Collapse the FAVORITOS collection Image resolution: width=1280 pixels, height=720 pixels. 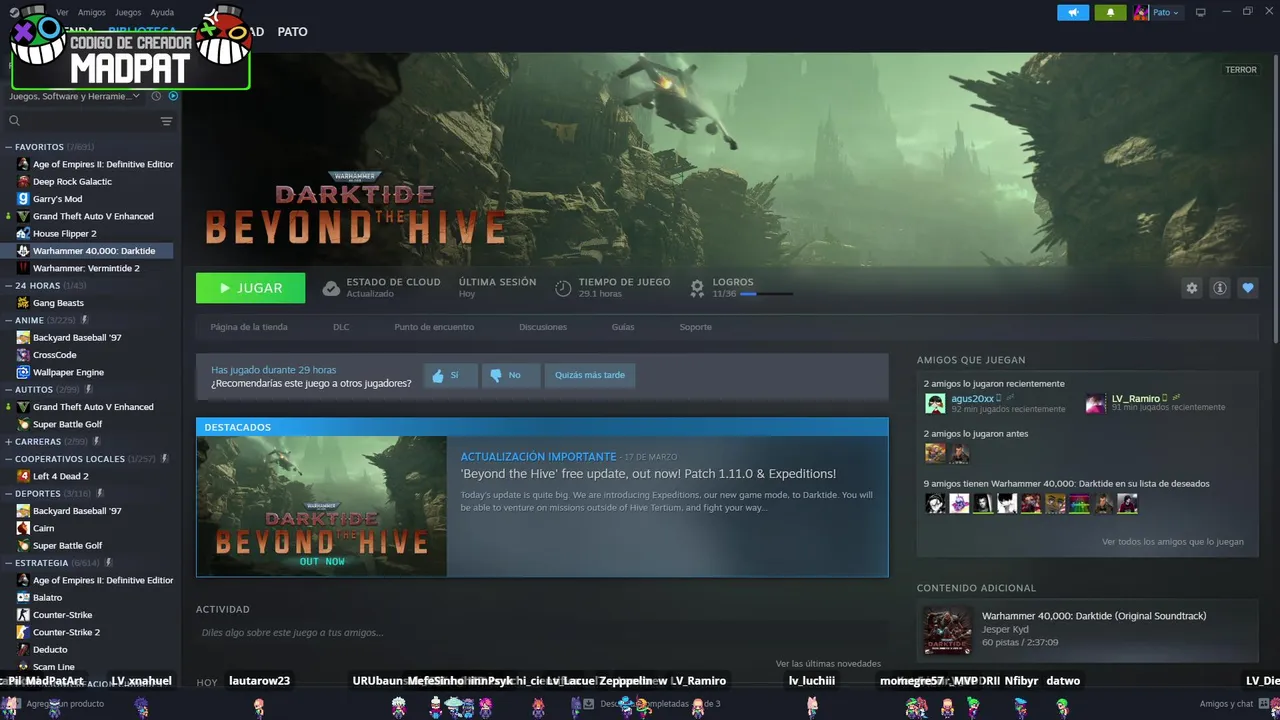click(x=9, y=147)
